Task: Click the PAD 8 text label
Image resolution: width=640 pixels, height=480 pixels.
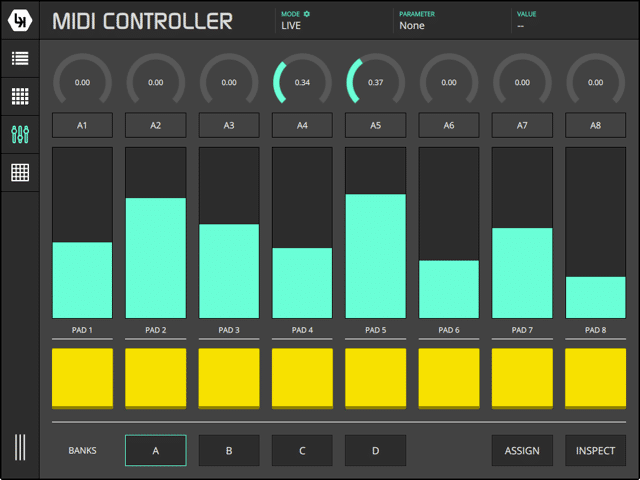Action: 596,330
